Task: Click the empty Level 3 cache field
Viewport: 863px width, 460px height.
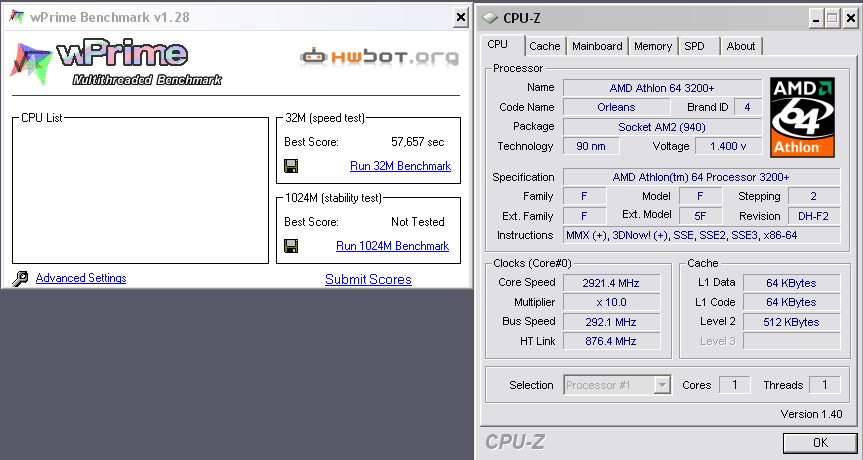Action: tap(791, 341)
